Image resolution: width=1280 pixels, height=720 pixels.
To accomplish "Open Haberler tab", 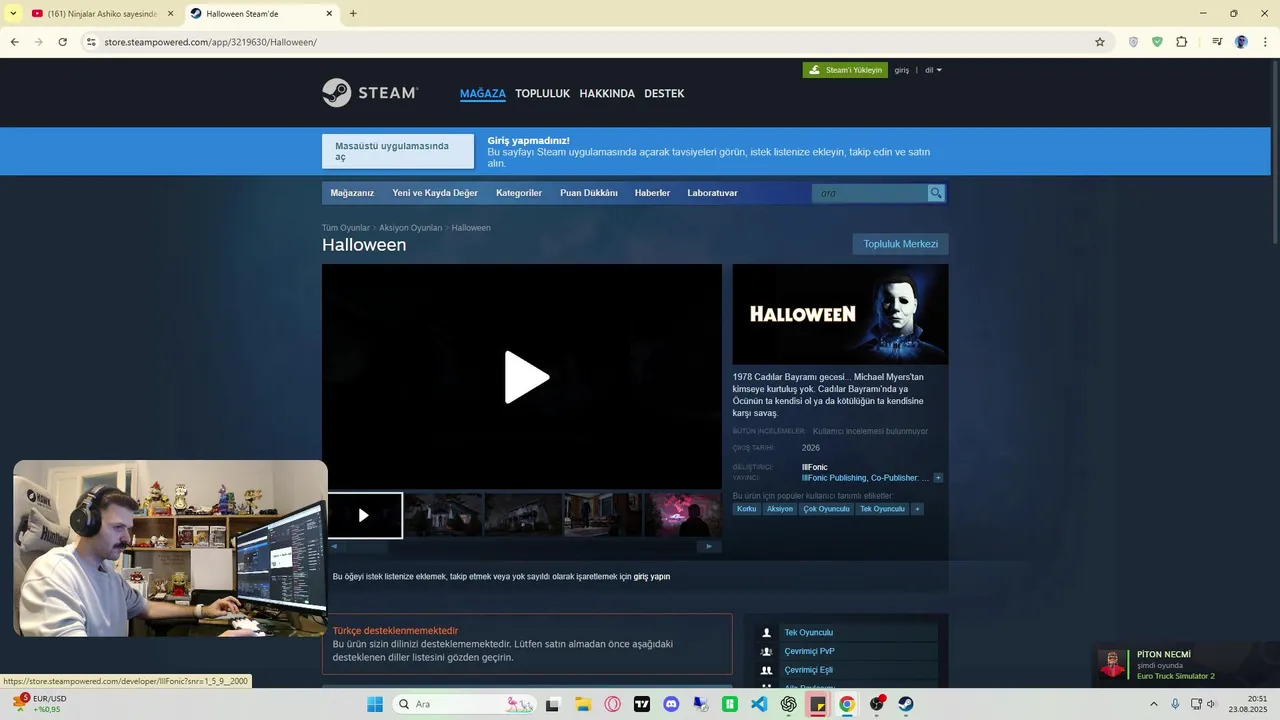I will [652, 193].
